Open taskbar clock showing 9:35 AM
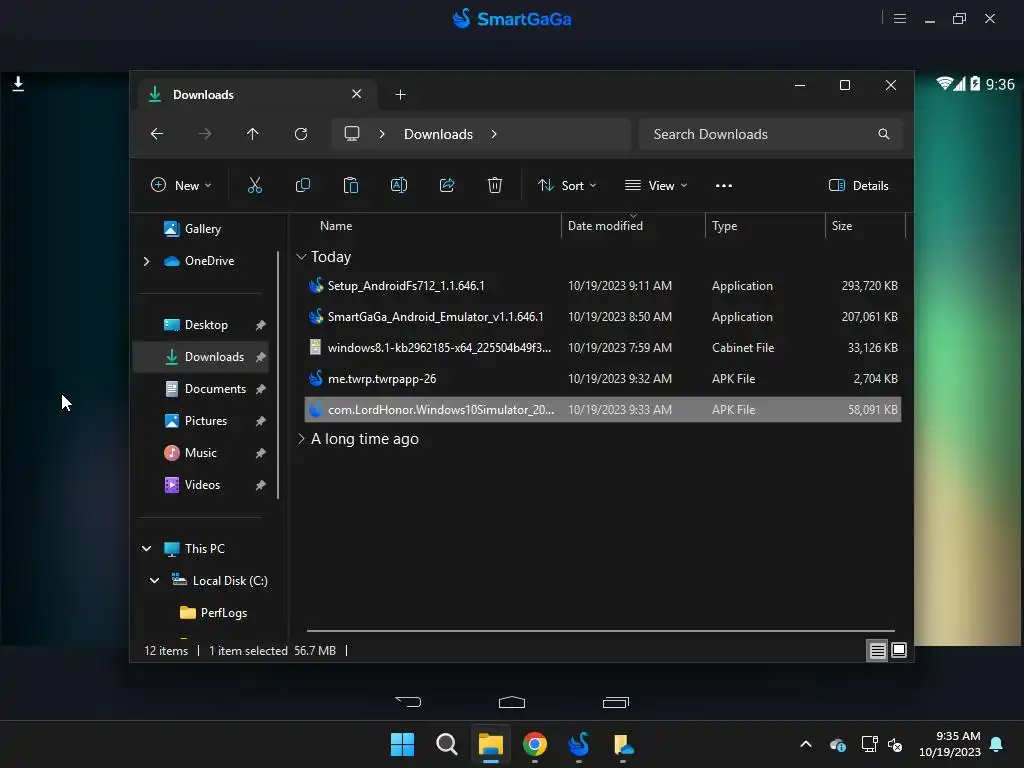Screen dimensions: 1024x768 click(950, 744)
